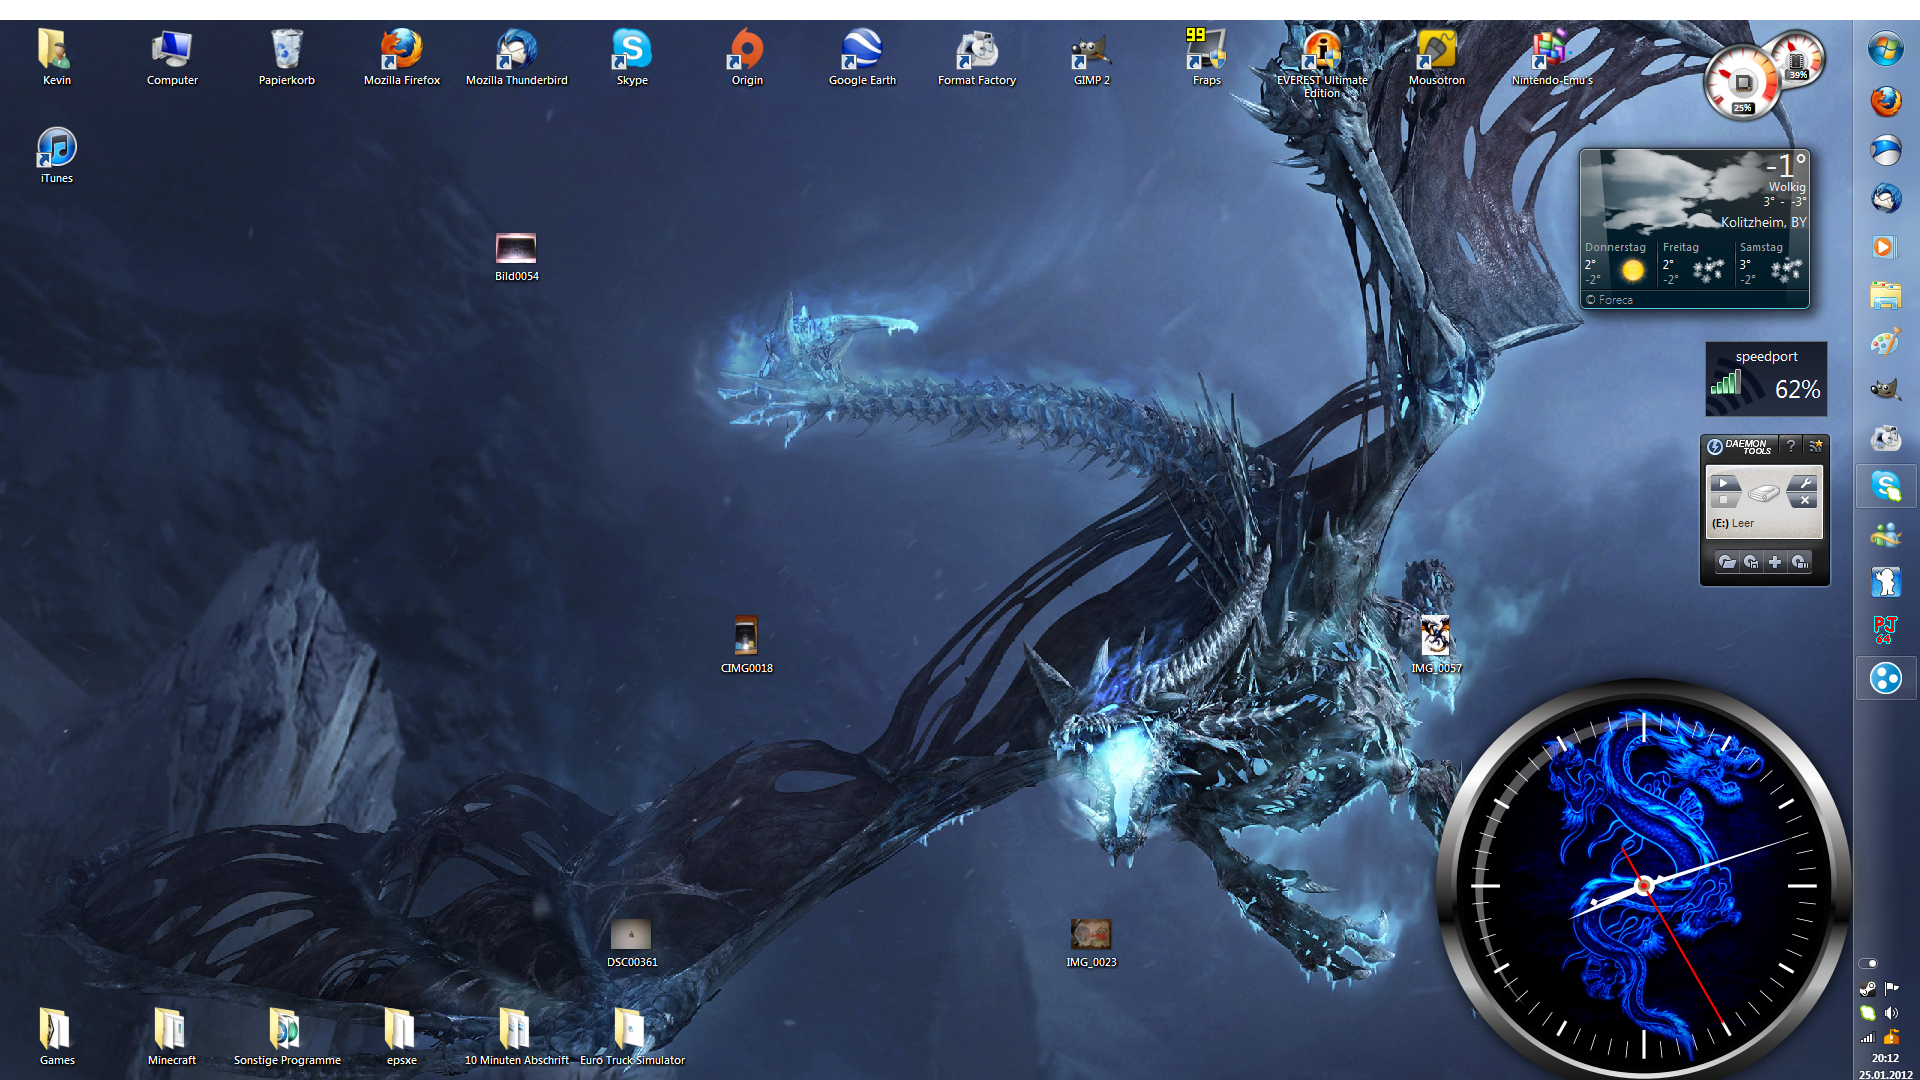Open the Minecraft folder

[x=172, y=1036]
